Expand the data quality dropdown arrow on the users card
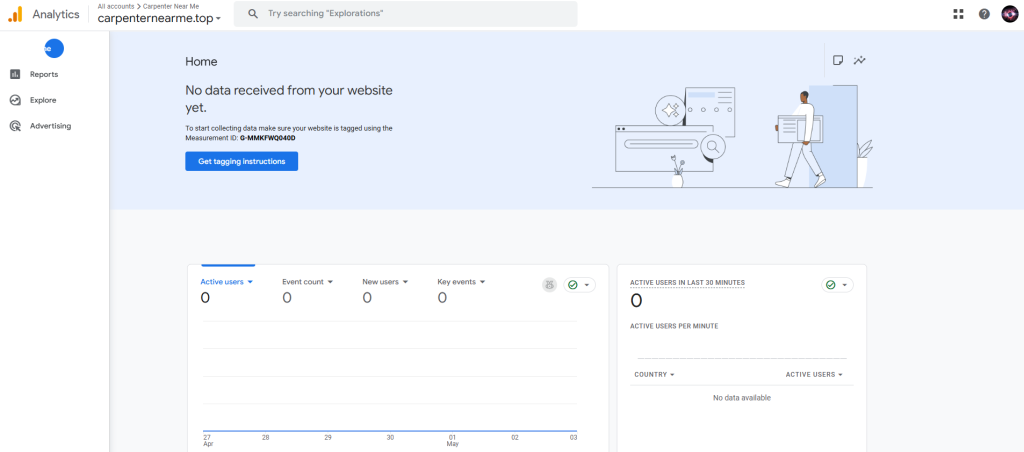The width and height of the screenshot is (1024, 452). pyautogui.click(x=587, y=285)
